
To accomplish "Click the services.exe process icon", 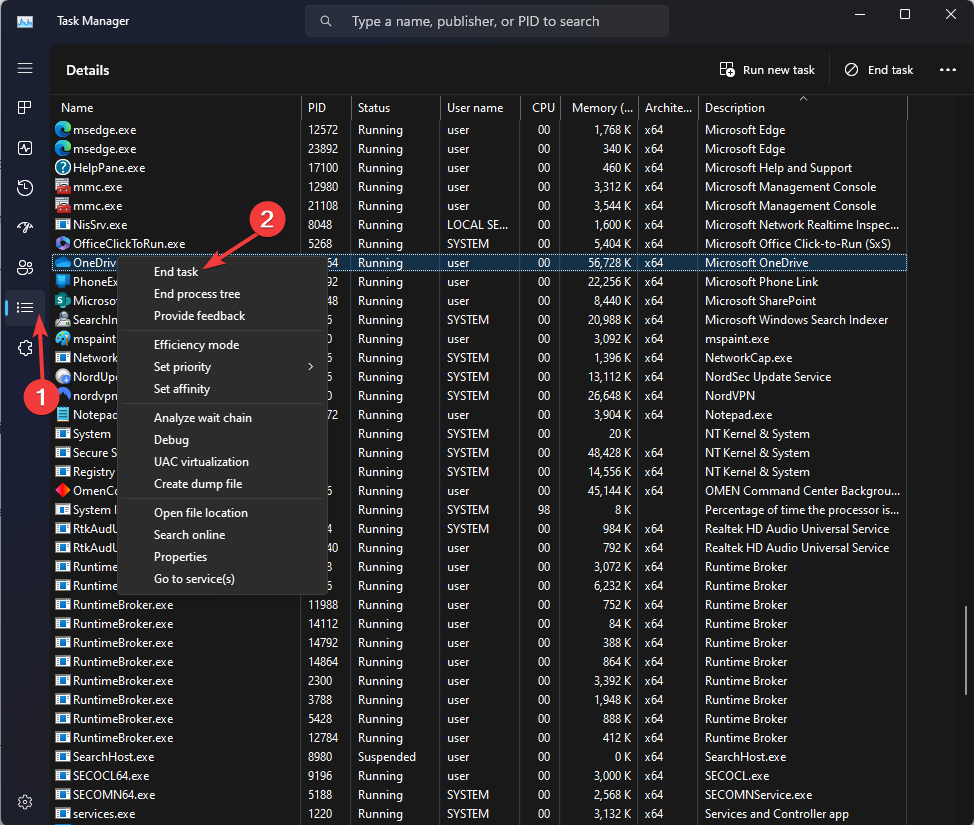I will point(63,813).
